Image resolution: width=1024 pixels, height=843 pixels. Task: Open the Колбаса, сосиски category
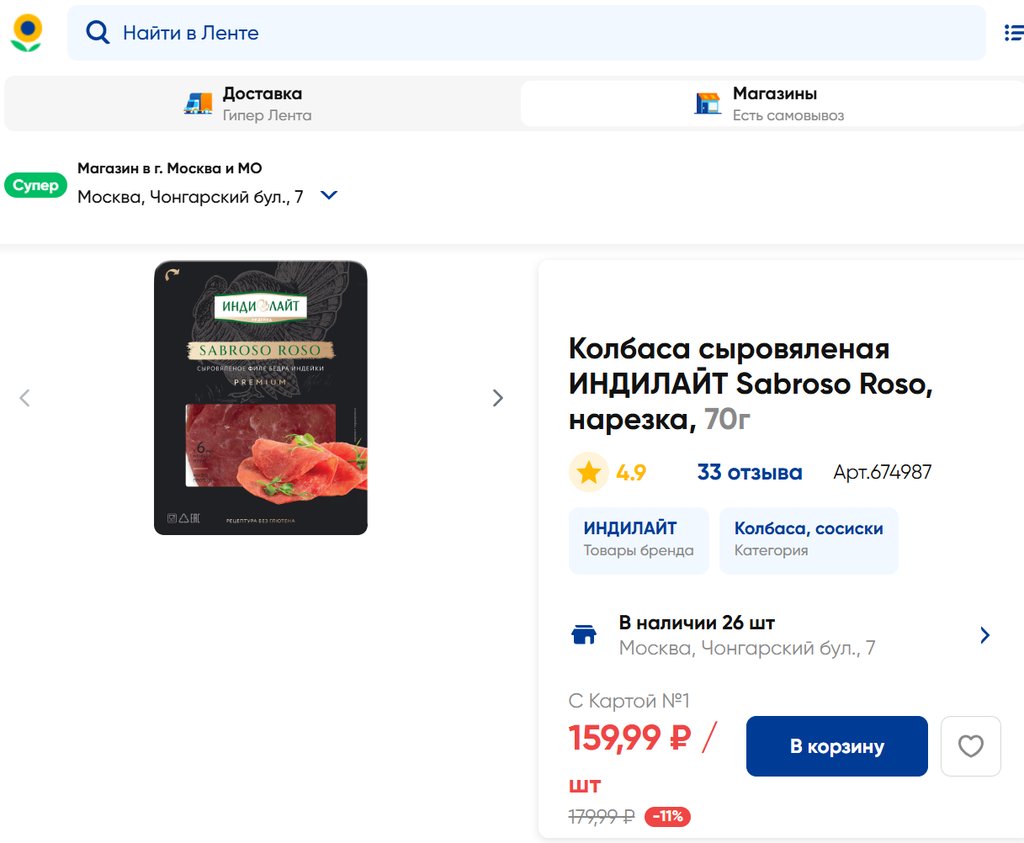[x=808, y=540]
